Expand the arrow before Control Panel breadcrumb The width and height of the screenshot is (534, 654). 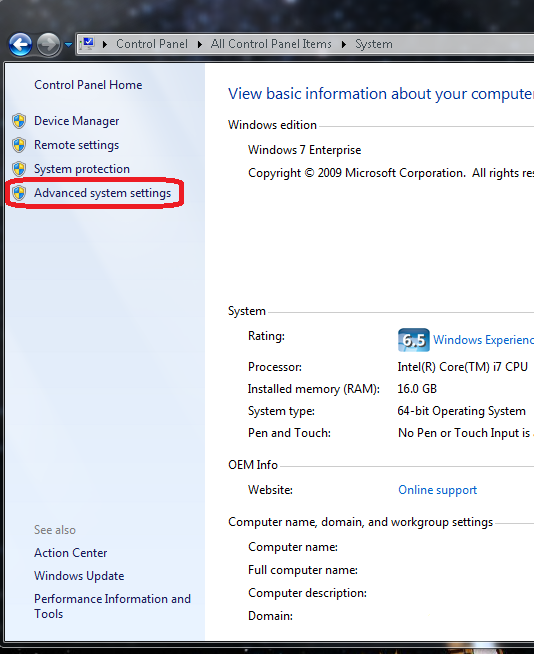tap(105, 44)
